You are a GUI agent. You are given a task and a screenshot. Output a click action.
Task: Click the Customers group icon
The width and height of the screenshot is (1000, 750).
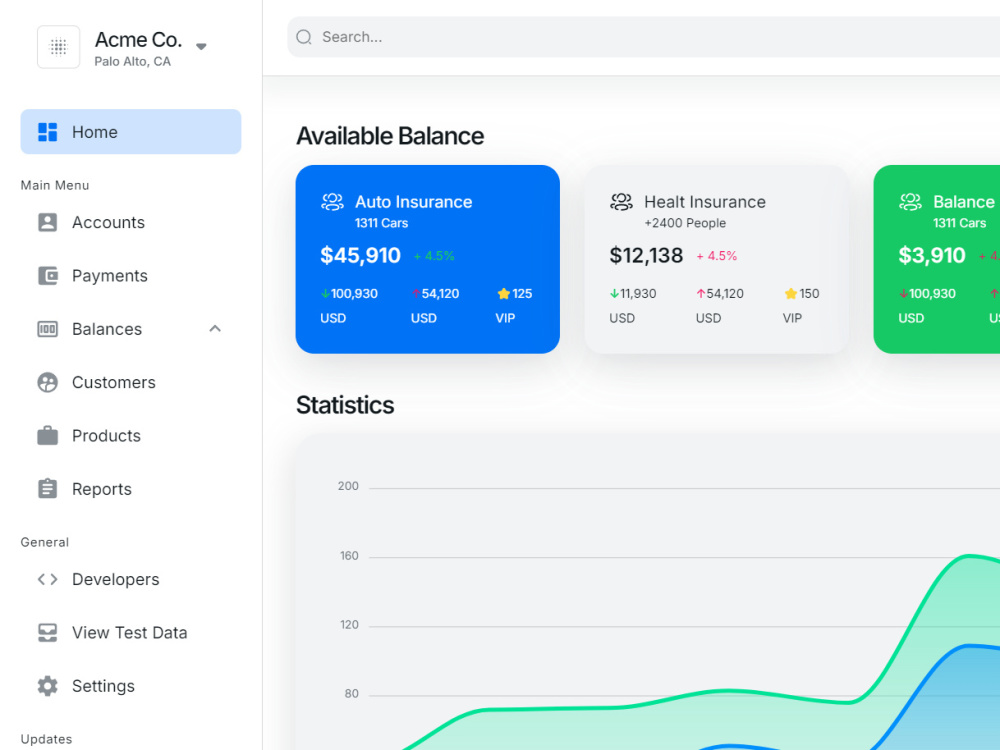48,383
